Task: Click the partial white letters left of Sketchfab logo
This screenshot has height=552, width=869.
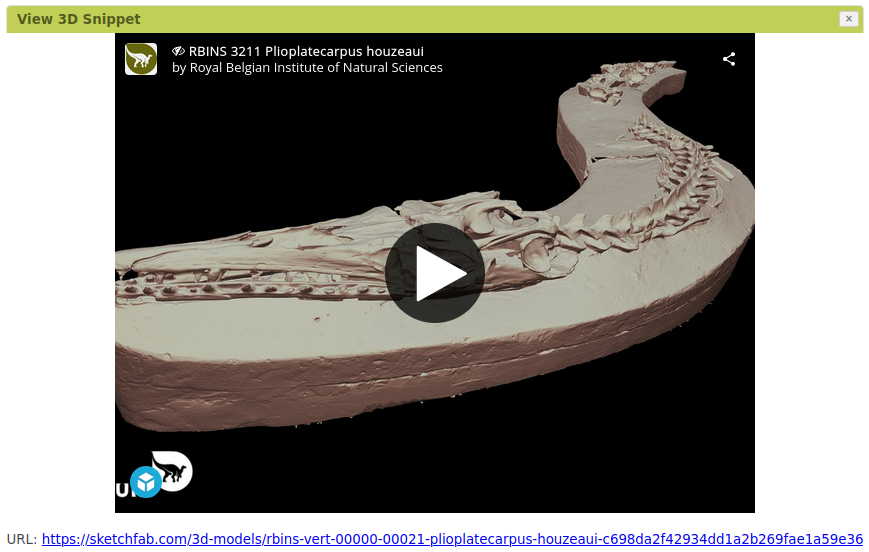Action: (122, 489)
